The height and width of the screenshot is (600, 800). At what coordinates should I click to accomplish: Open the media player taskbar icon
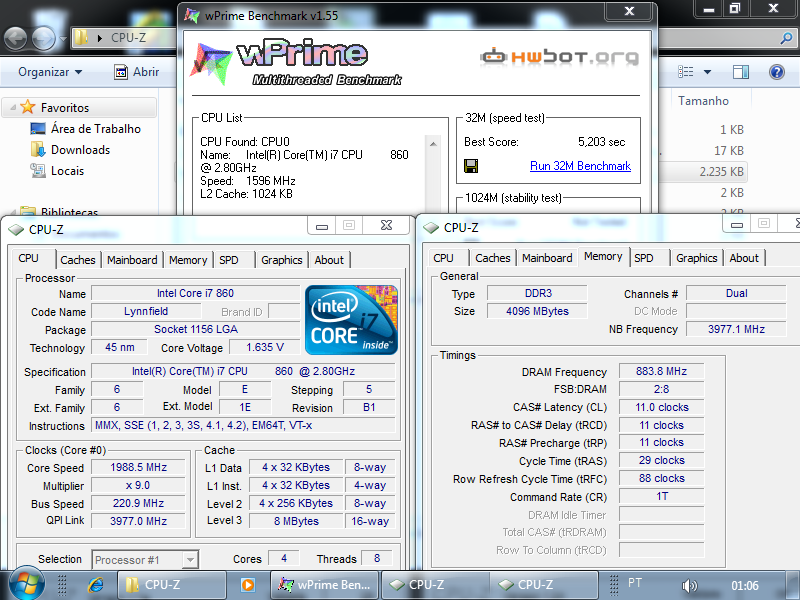tap(247, 585)
